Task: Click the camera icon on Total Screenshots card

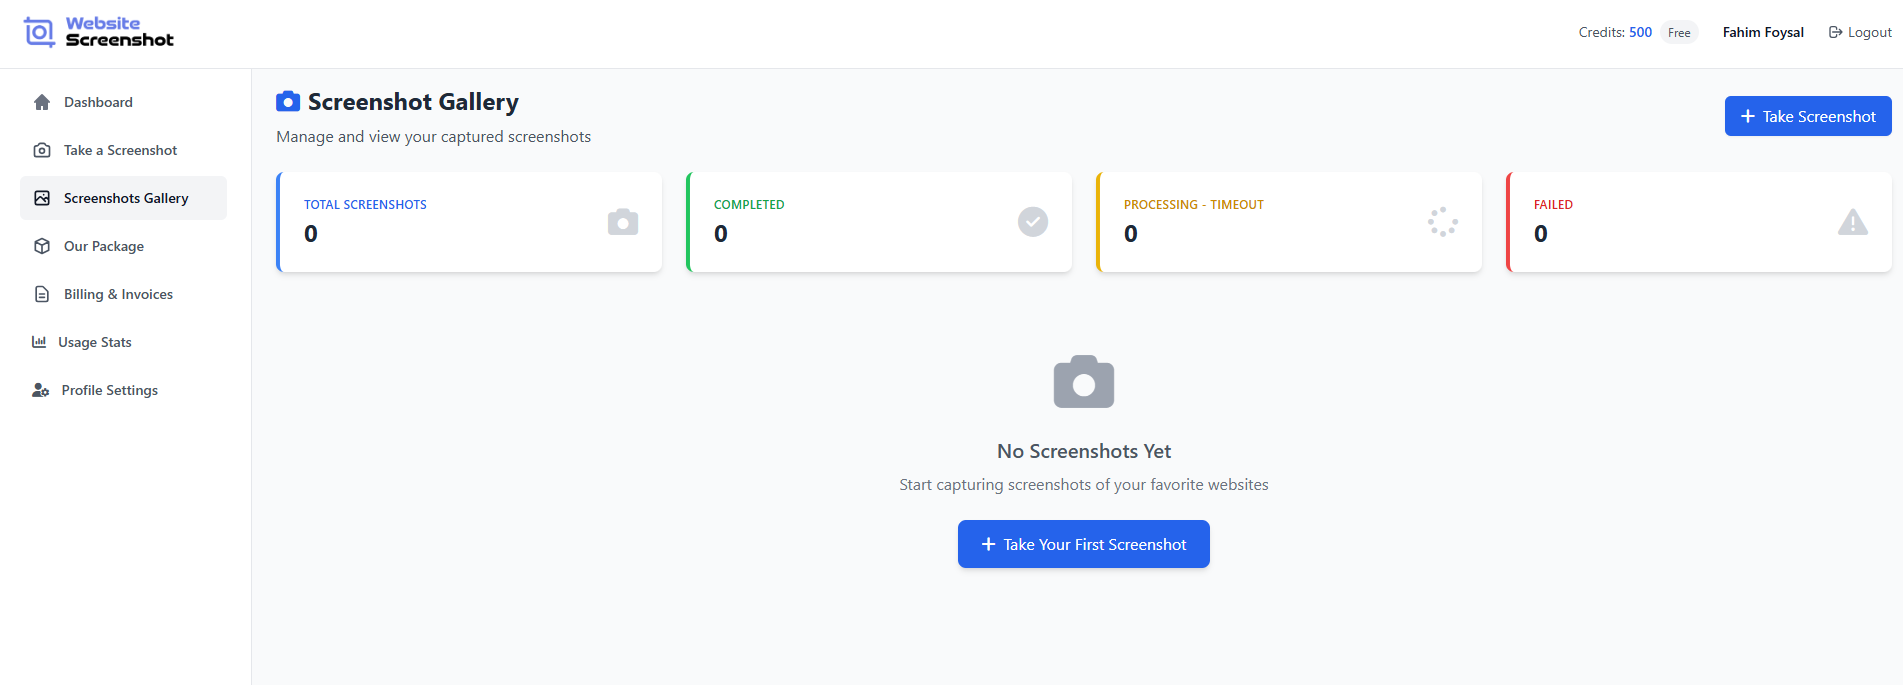Action: (622, 222)
